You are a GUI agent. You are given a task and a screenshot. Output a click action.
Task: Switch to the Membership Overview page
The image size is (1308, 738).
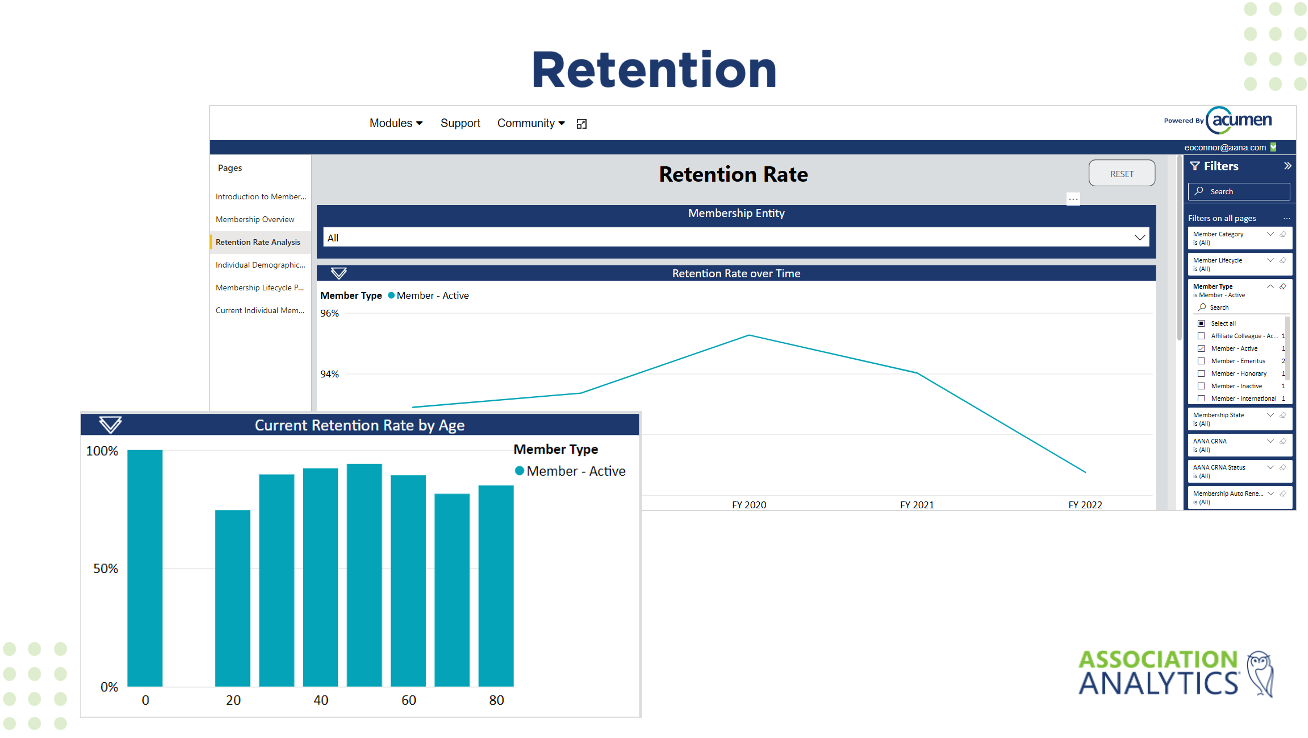click(x=255, y=219)
